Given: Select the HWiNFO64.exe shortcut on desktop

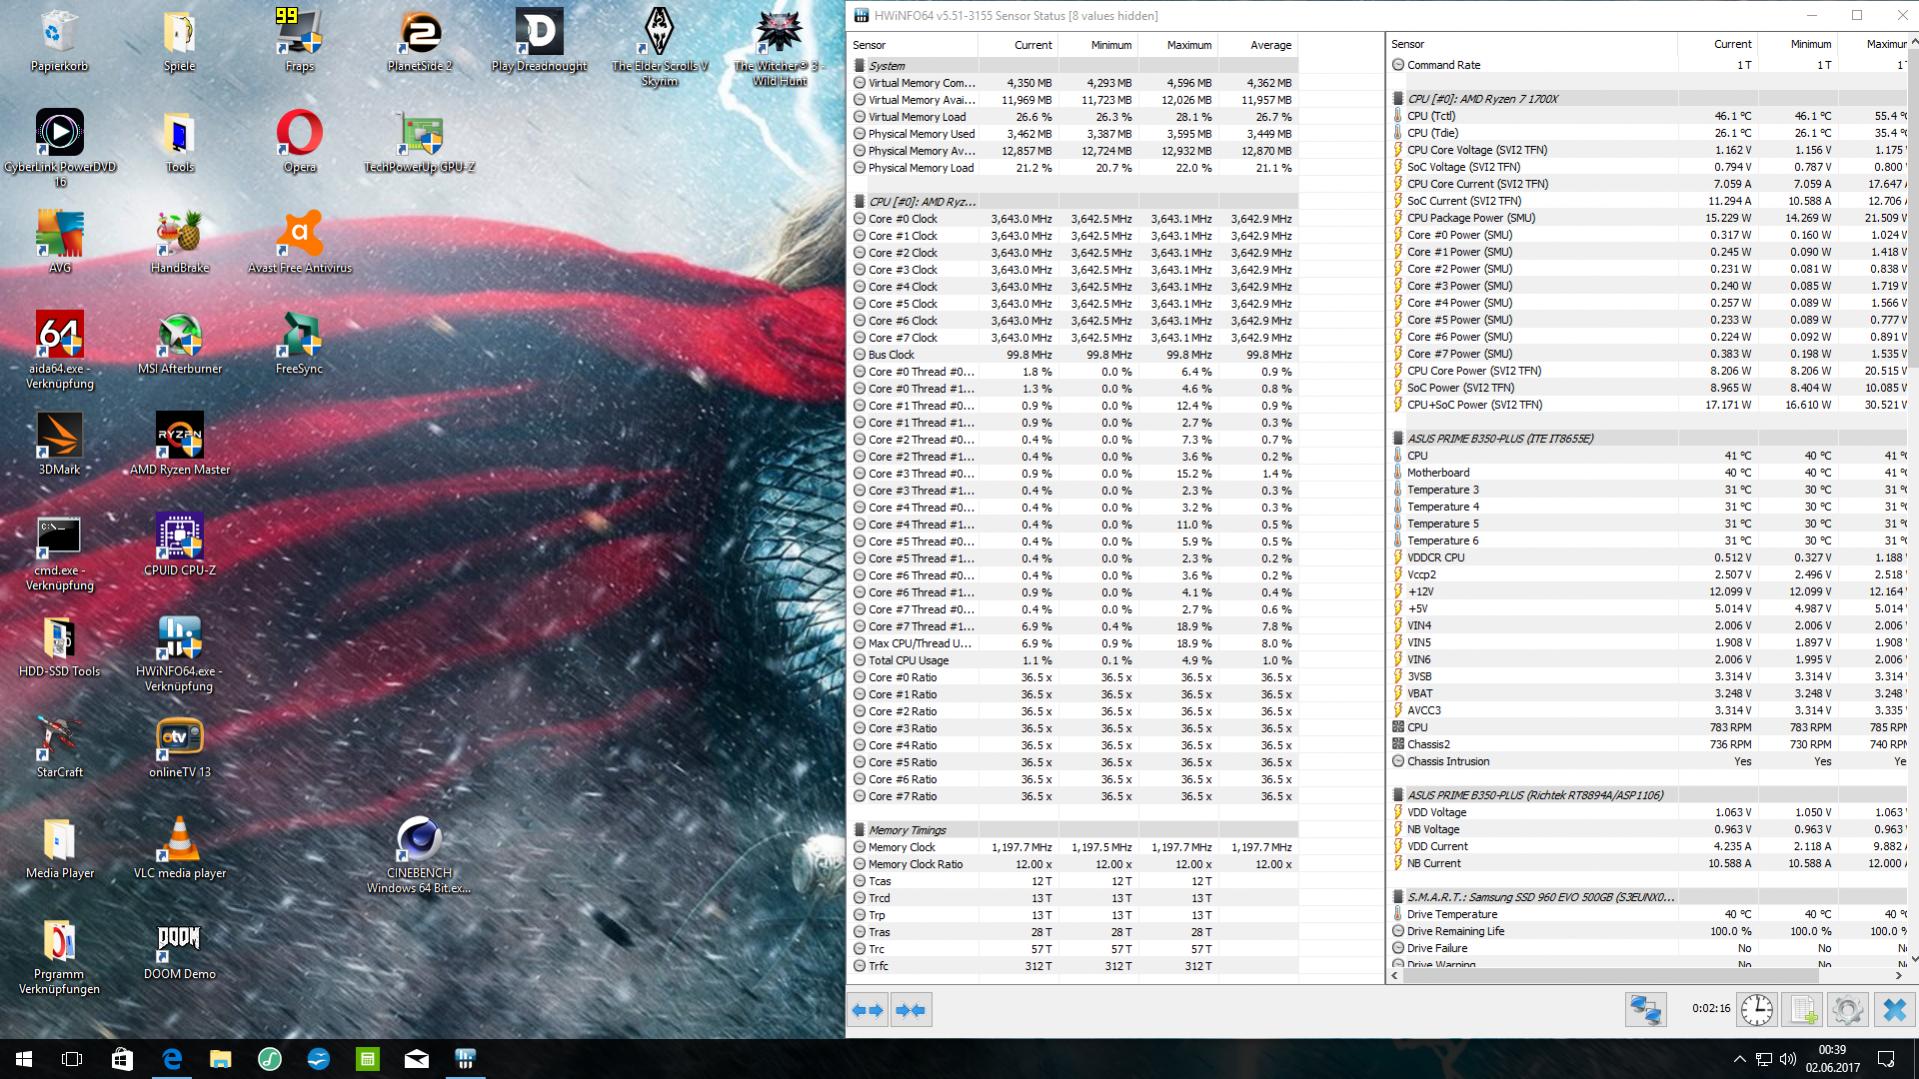Looking at the screenshot, I should pos(179,653).
